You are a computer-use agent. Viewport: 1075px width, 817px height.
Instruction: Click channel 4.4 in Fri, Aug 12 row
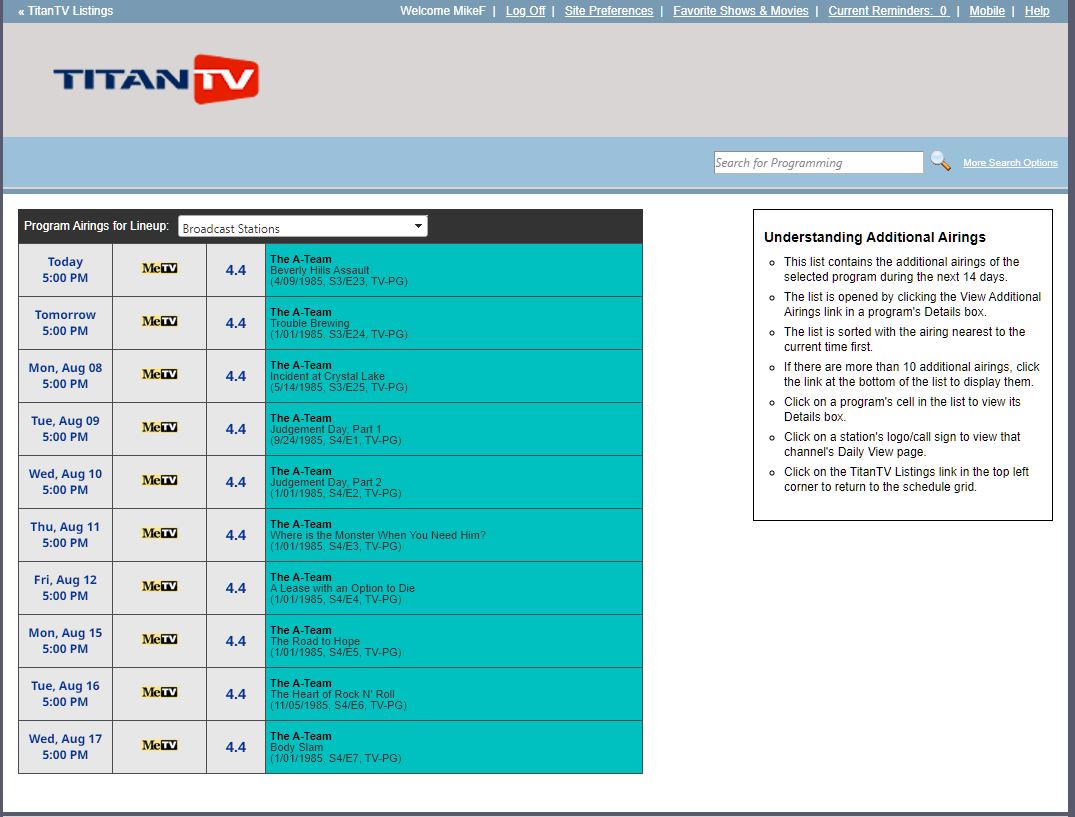[x=236, y=588]
